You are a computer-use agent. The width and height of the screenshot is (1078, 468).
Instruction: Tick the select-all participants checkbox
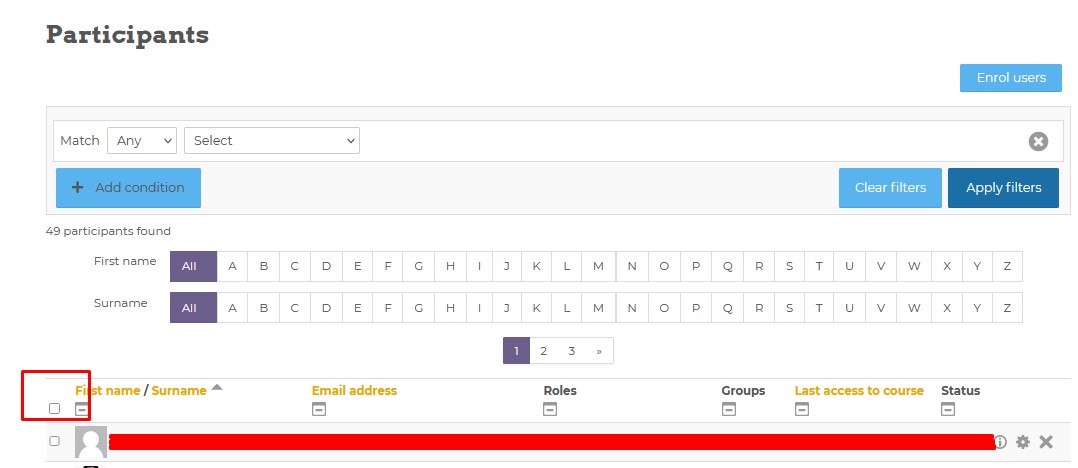pos(55,408)
